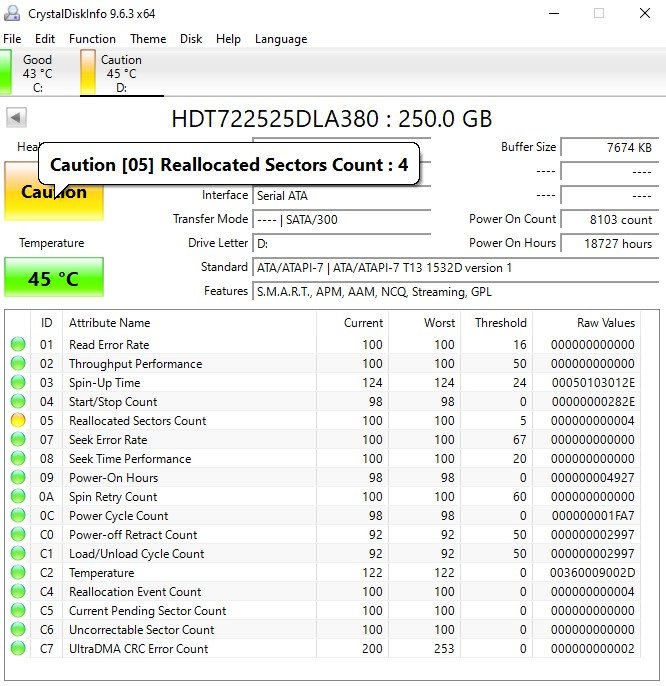Click green status dot for Seek Time Performance

(x=18, y=458)
